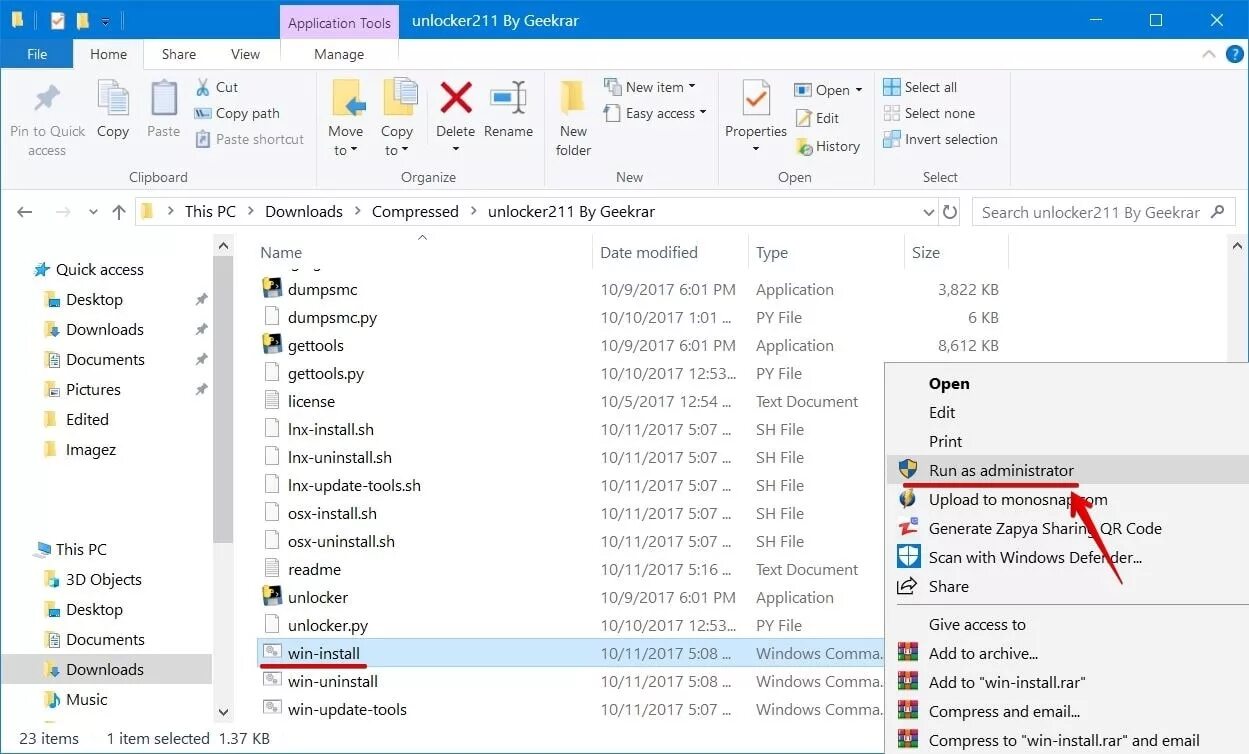The width and height of the screenshot is (1249, 754).
Task: Open the Manage Application Tools tab
Action: (339, 54)
